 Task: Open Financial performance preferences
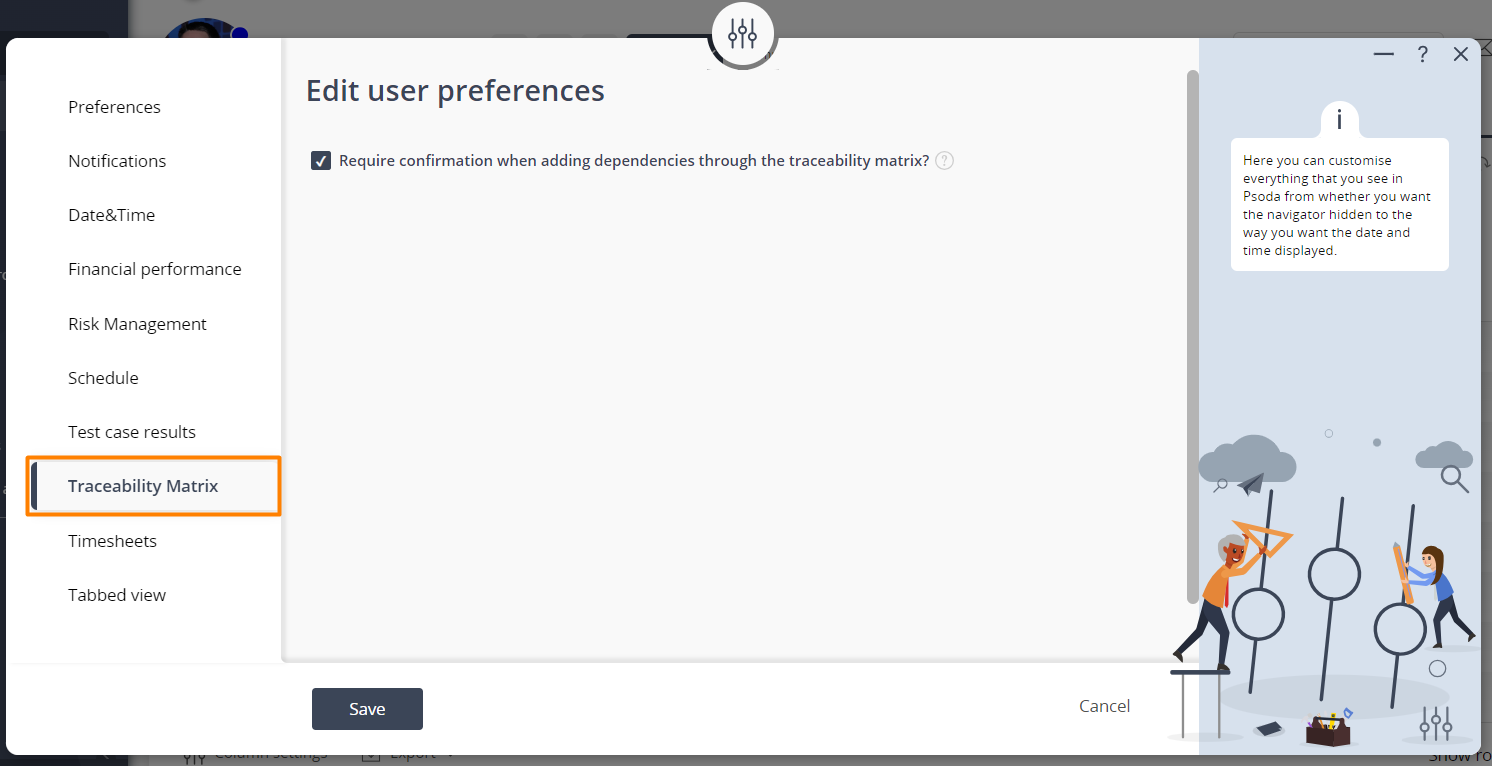154,269
